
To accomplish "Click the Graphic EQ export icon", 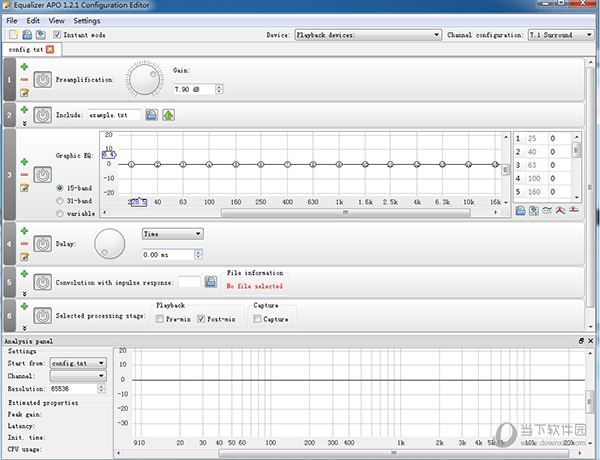I will click(x=534, y=210).
